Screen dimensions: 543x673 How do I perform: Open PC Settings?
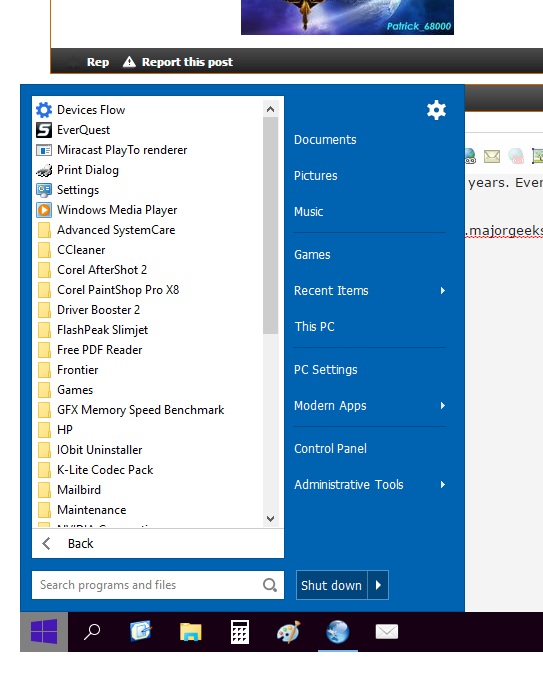click(325, 370)
